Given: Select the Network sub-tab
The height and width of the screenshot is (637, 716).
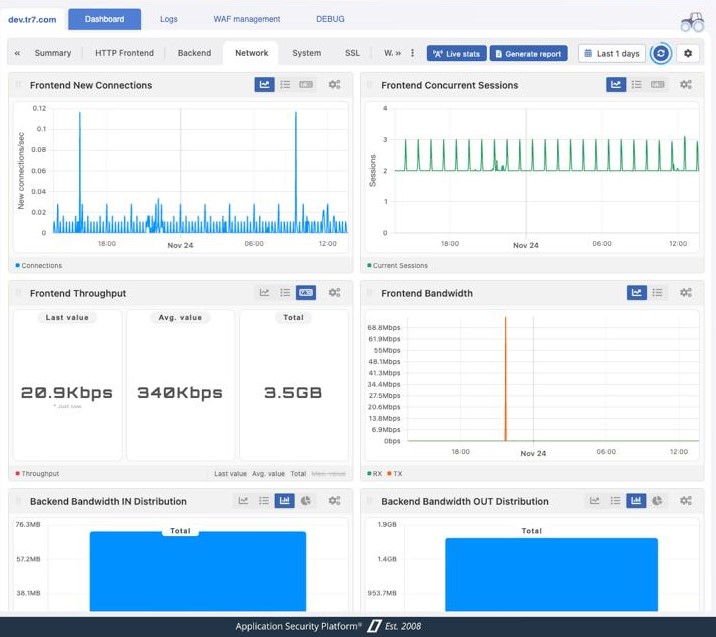Looking at the screenshot, I should [x=251, y=53].
